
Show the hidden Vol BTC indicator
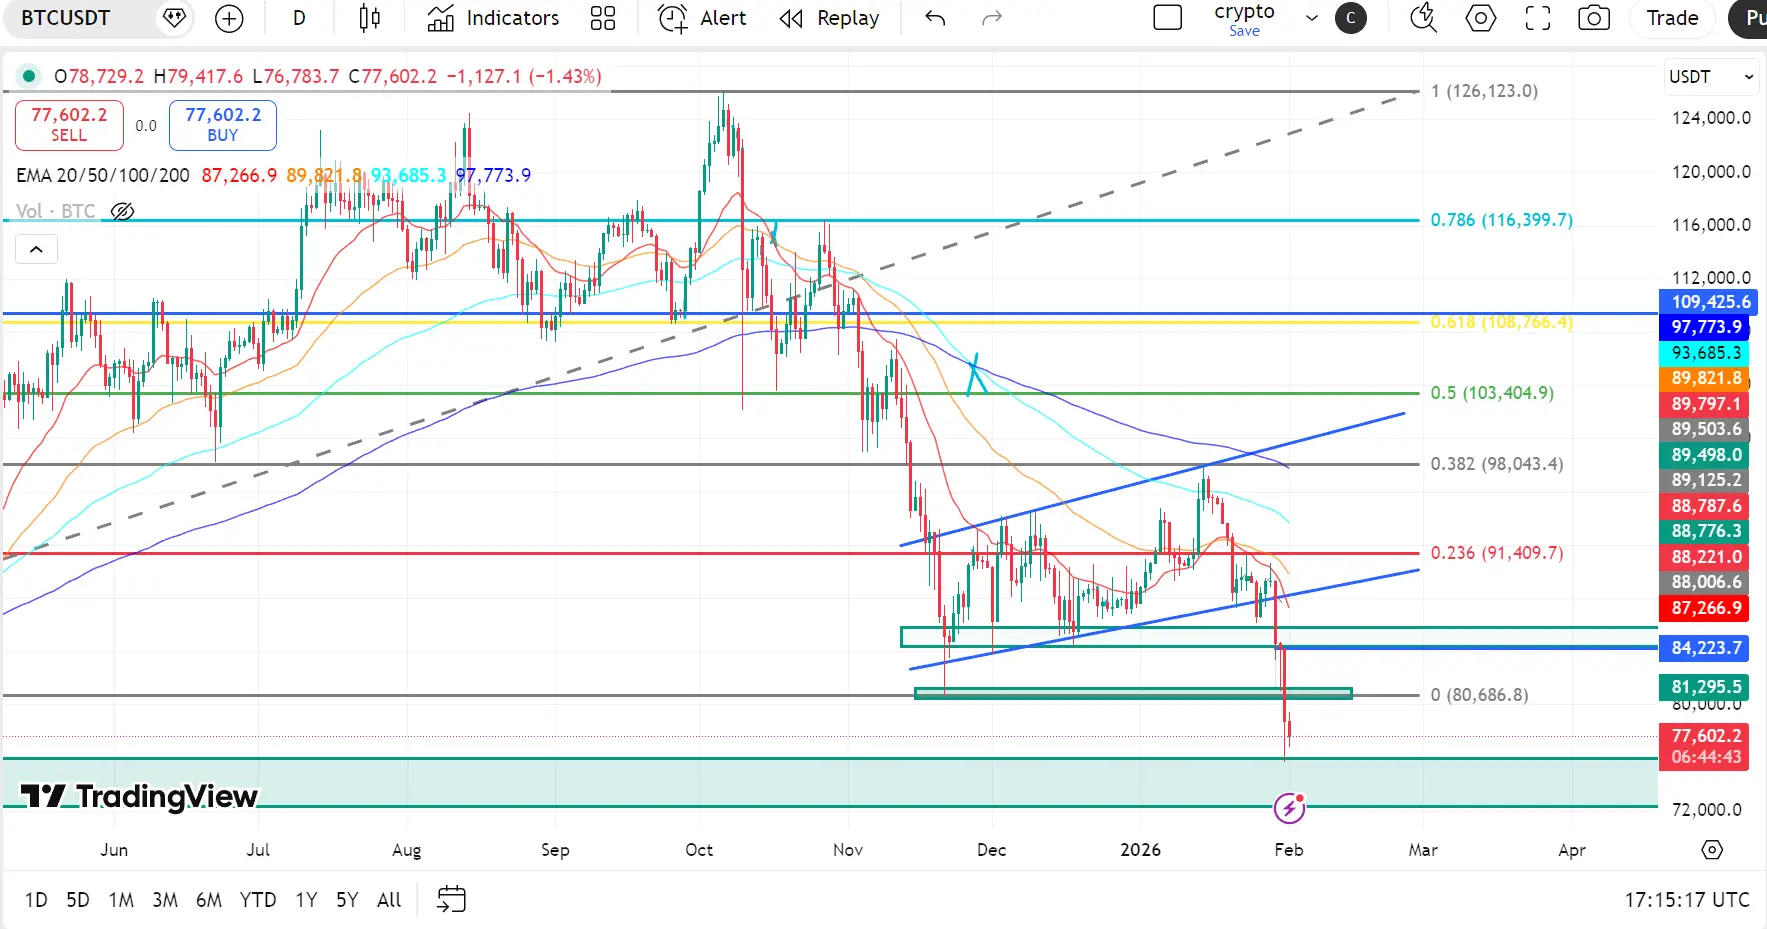[122, 211]
